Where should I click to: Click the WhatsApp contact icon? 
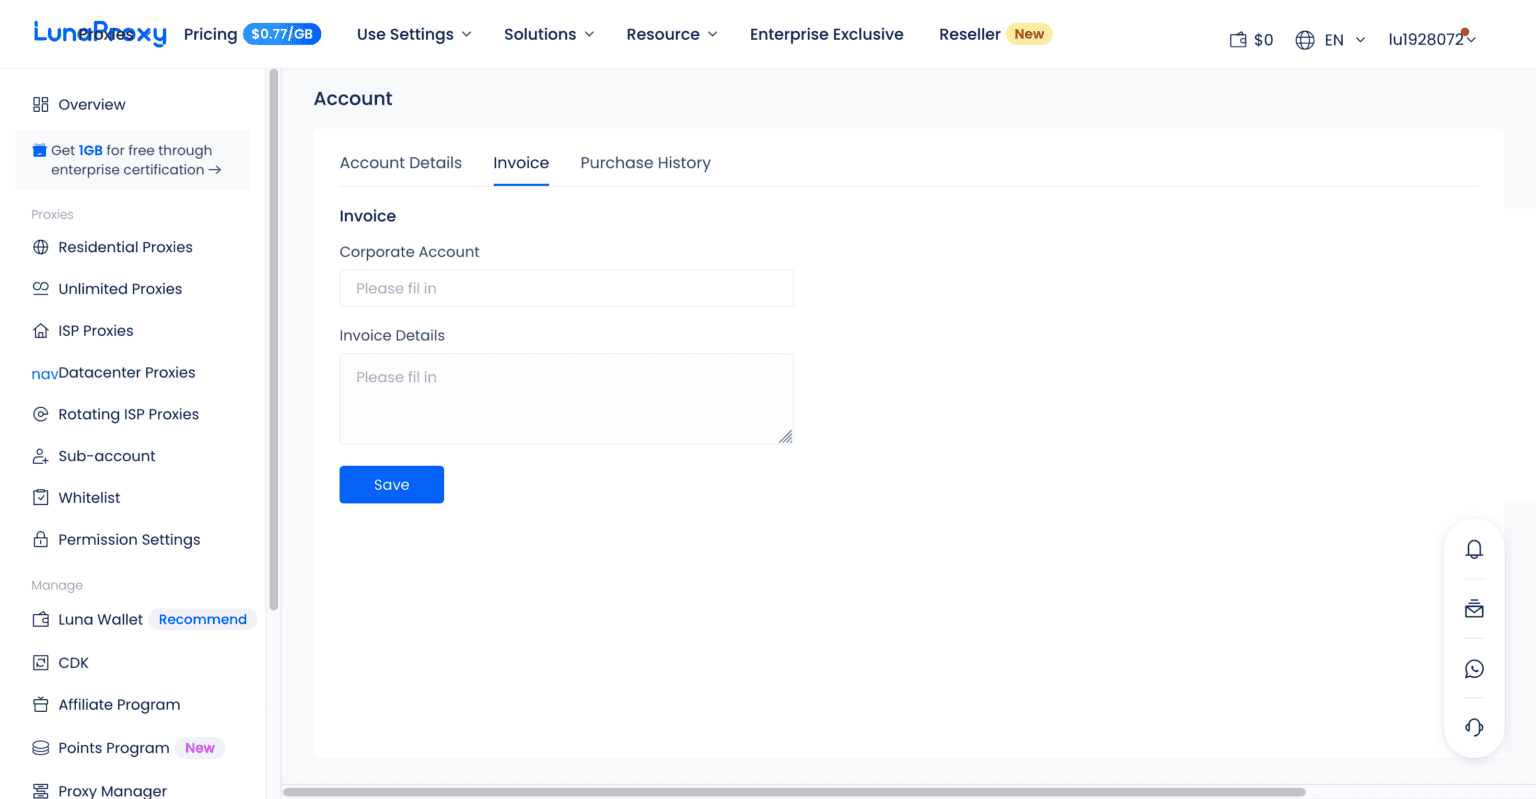1474,669
